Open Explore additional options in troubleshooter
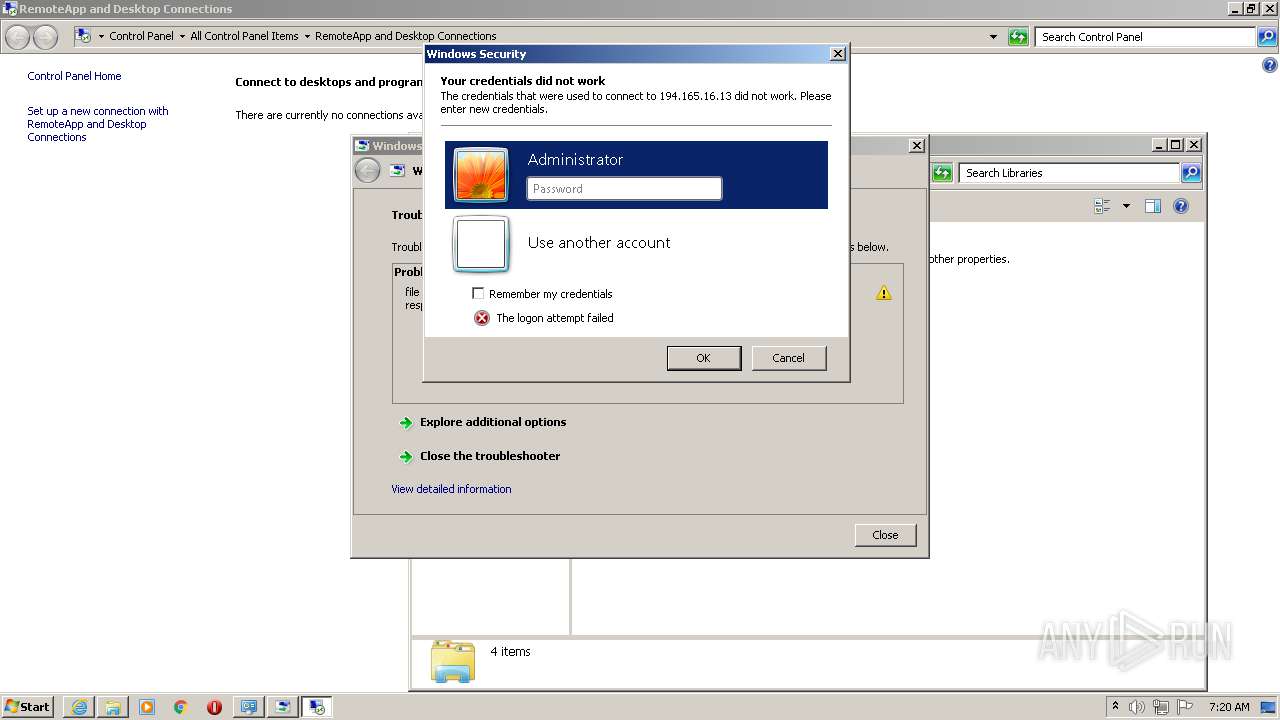 click(x=493, y=422)
